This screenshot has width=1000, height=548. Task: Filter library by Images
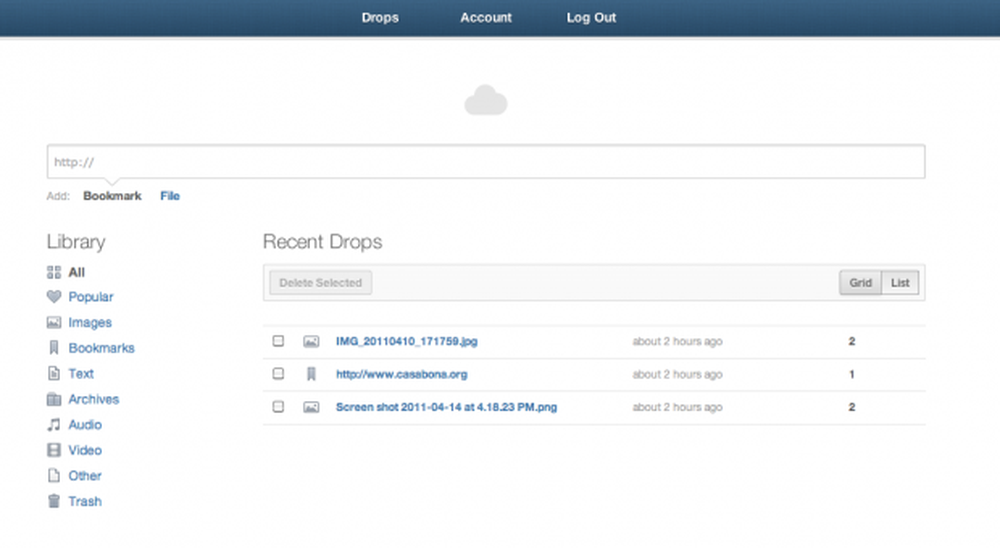click(90, 322)
